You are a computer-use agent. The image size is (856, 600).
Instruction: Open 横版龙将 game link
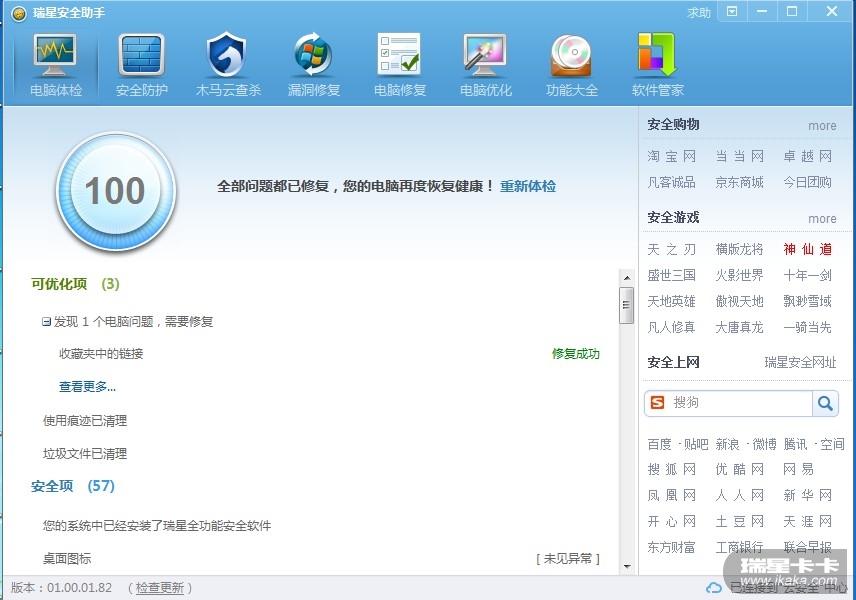point(740,249)
